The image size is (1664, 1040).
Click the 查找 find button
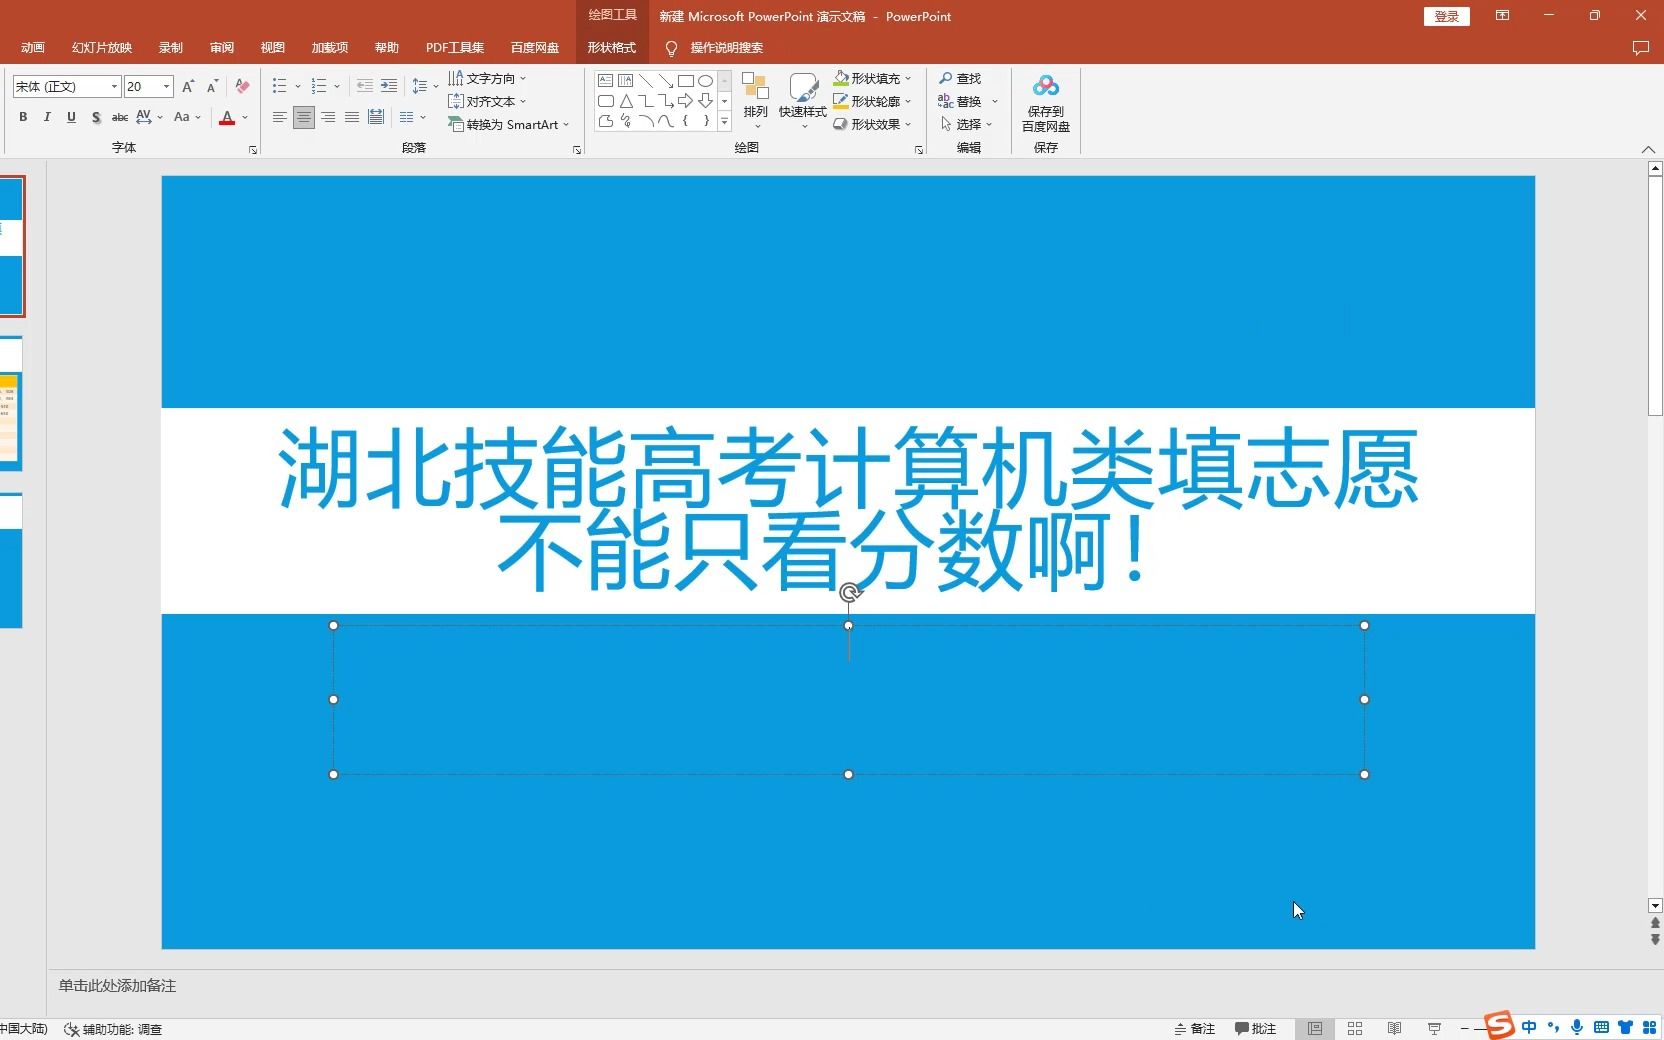click(961, 78)
